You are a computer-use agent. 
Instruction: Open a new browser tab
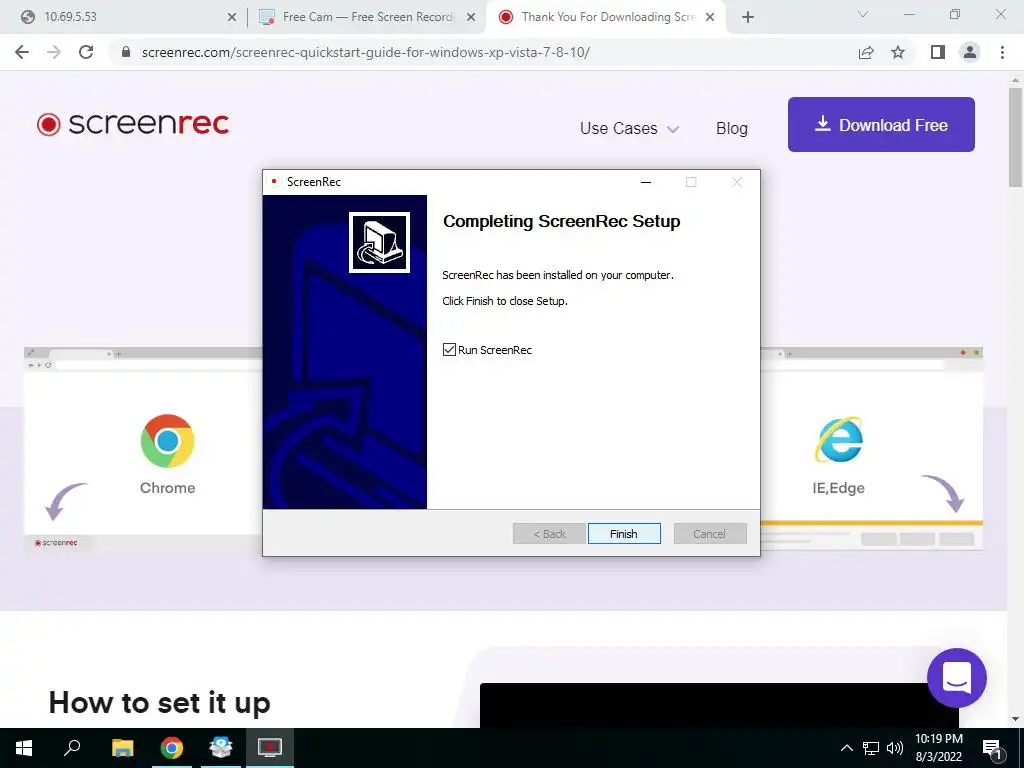[x=748, y=18]
